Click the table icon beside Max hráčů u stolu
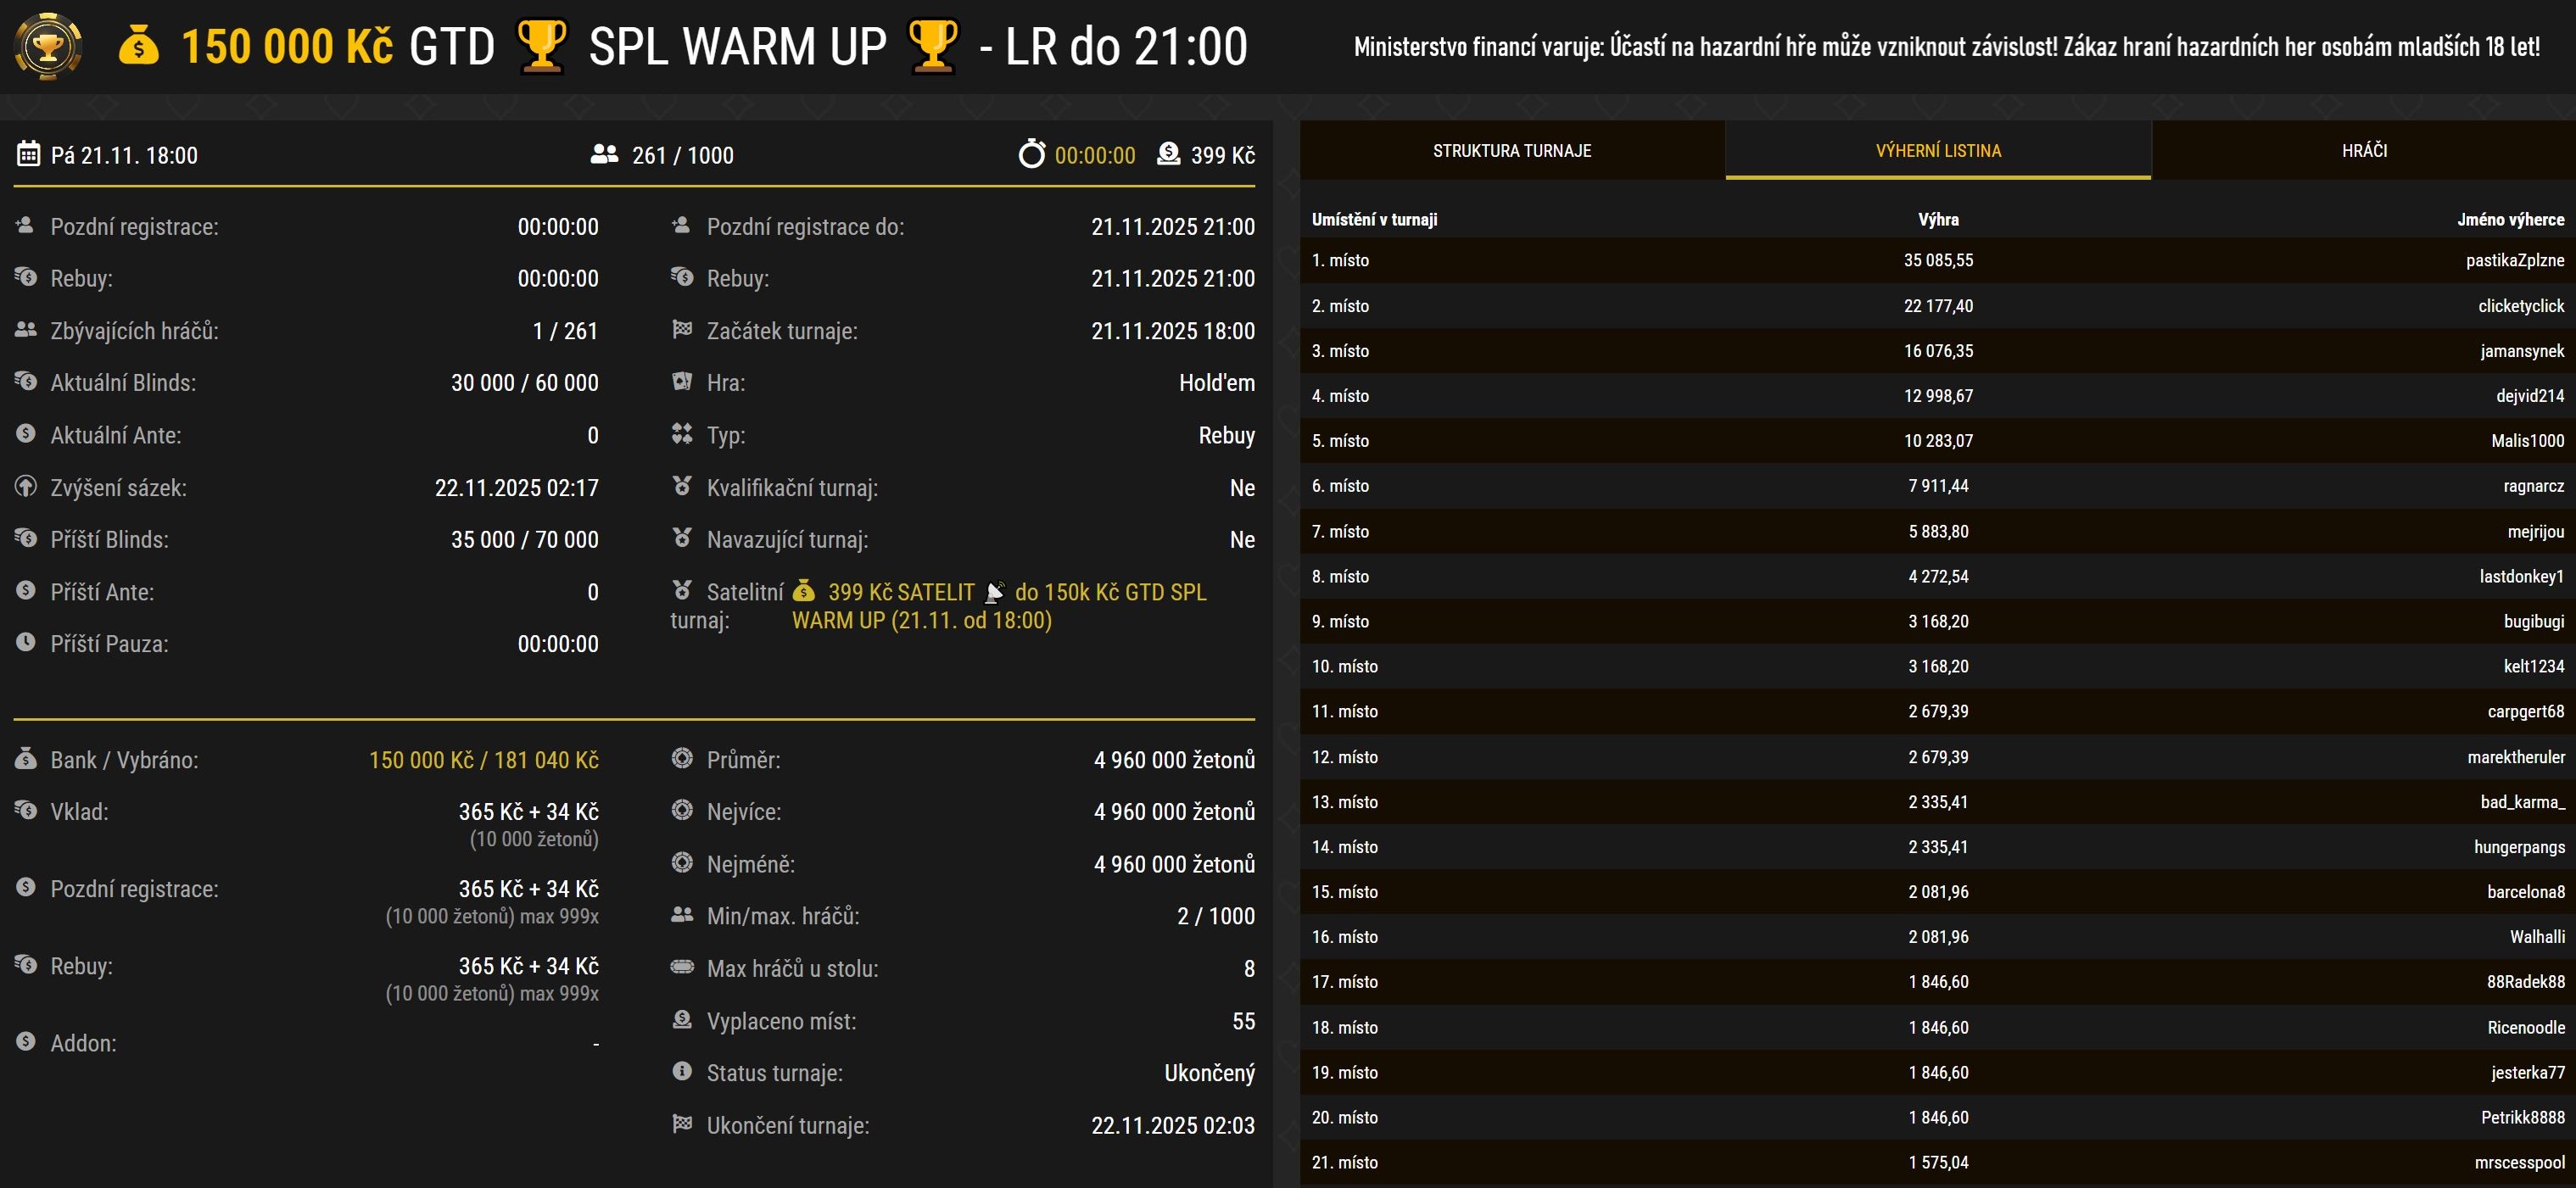The image size is (2576, 1188). 682,967
